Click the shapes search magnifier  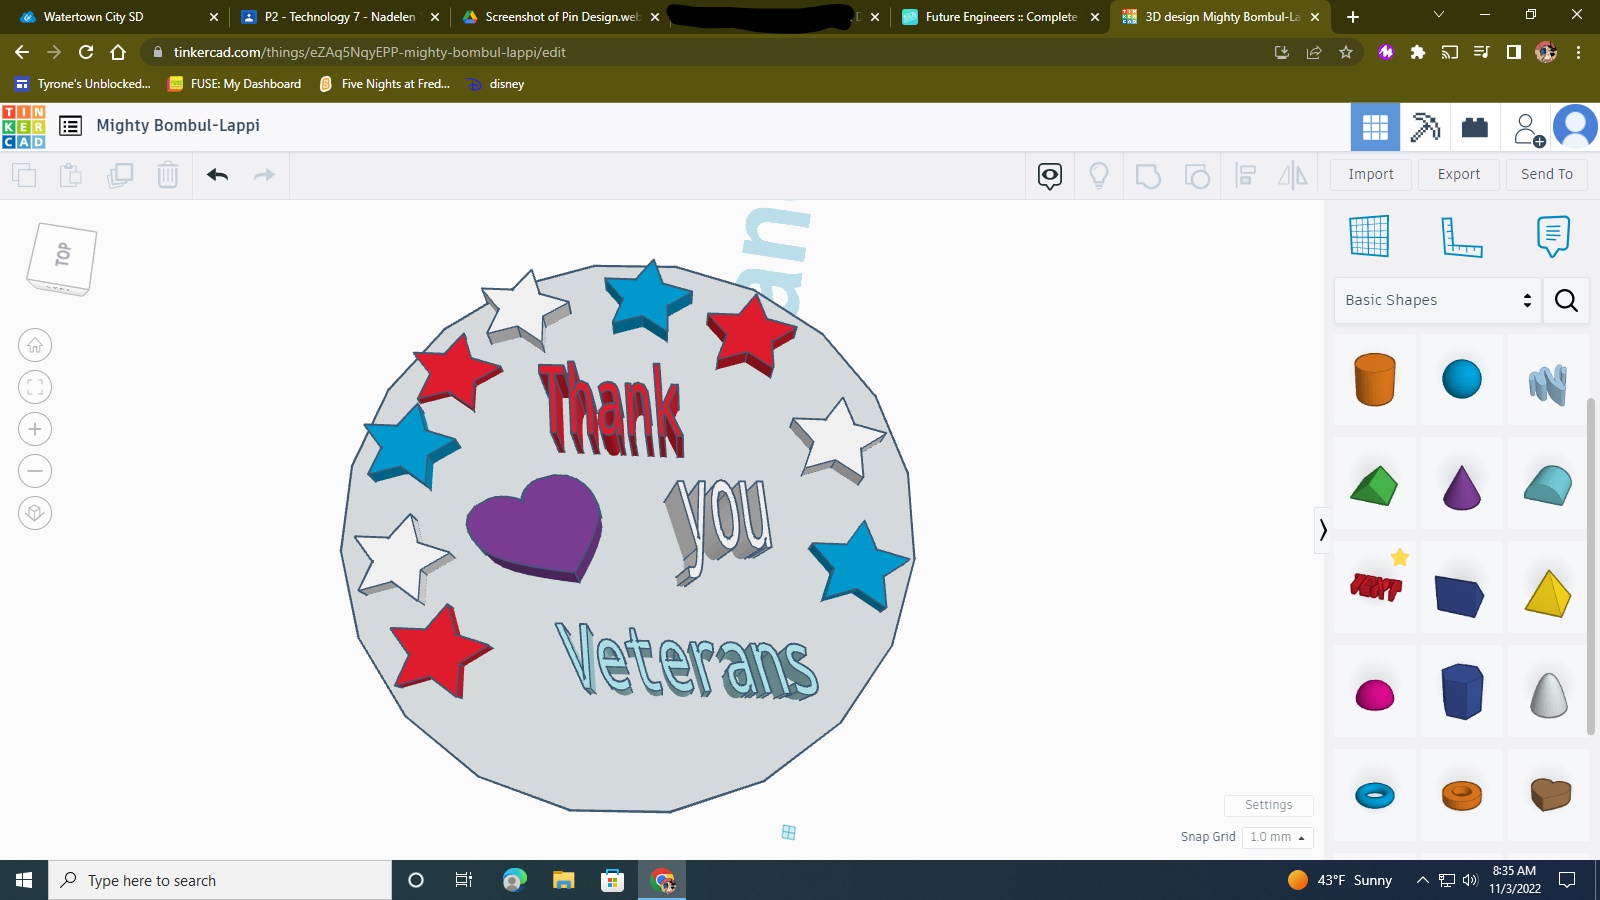[x=1566, y=300]
